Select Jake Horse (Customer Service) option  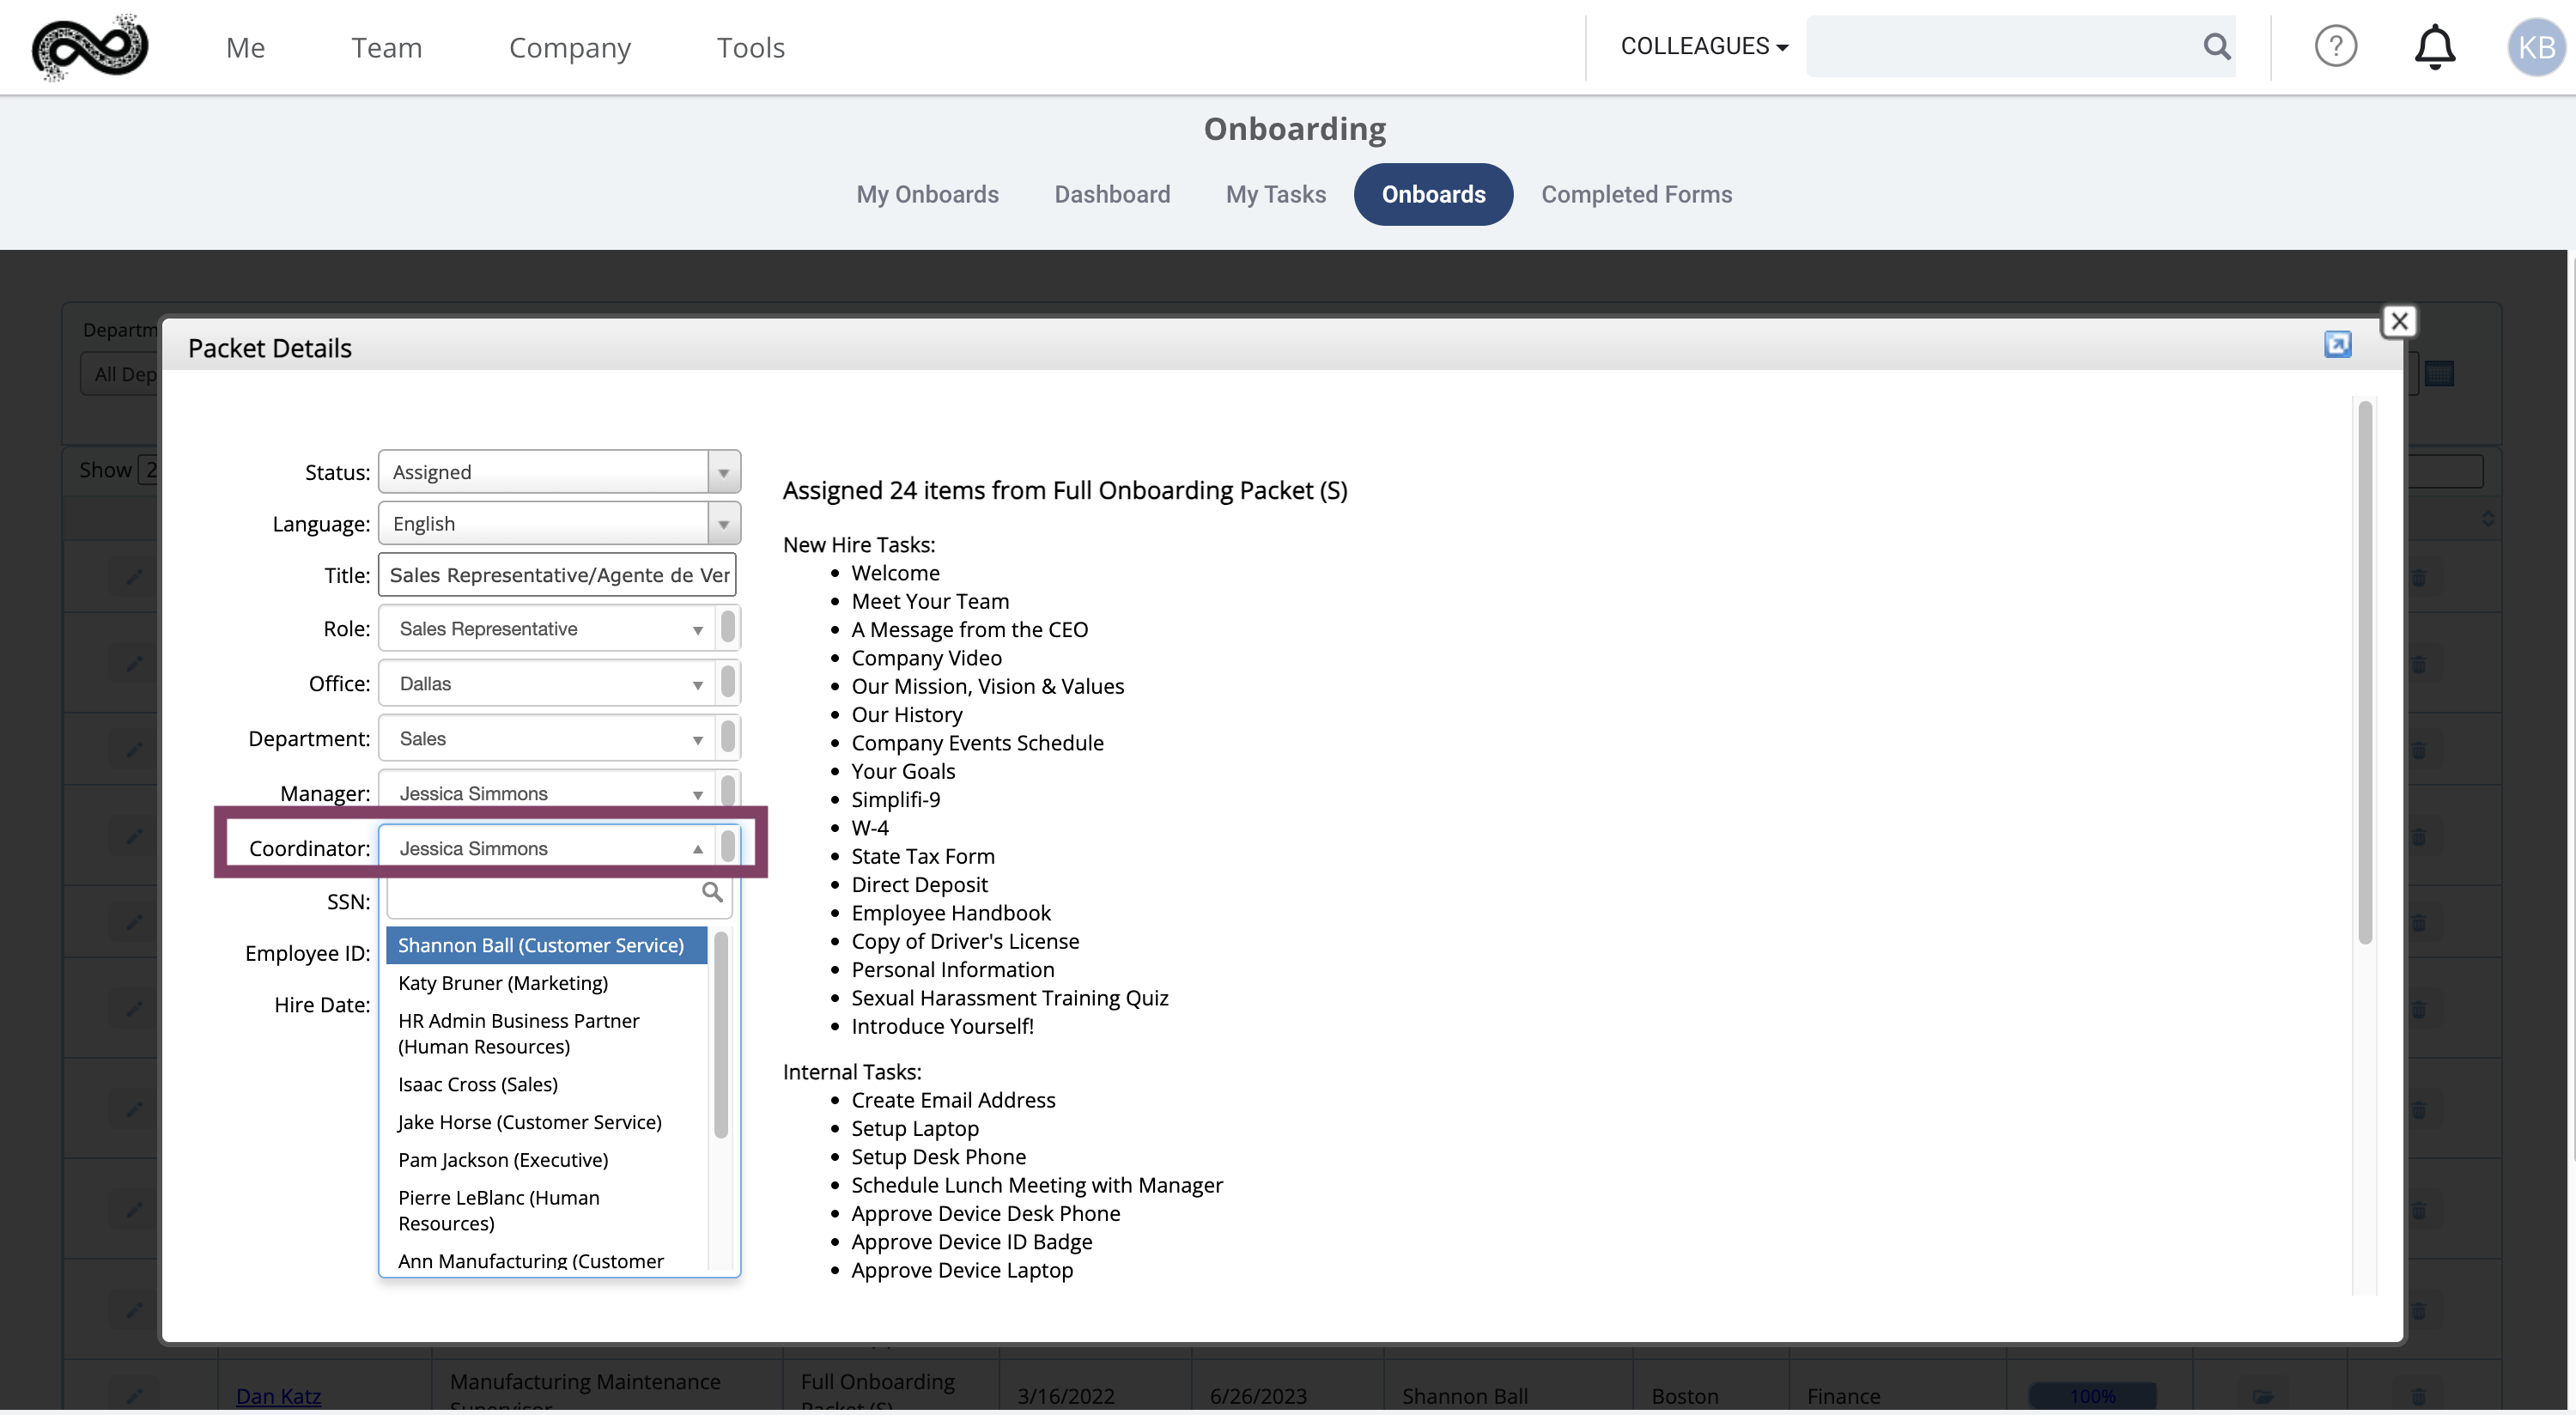(x=546, y=1122)
